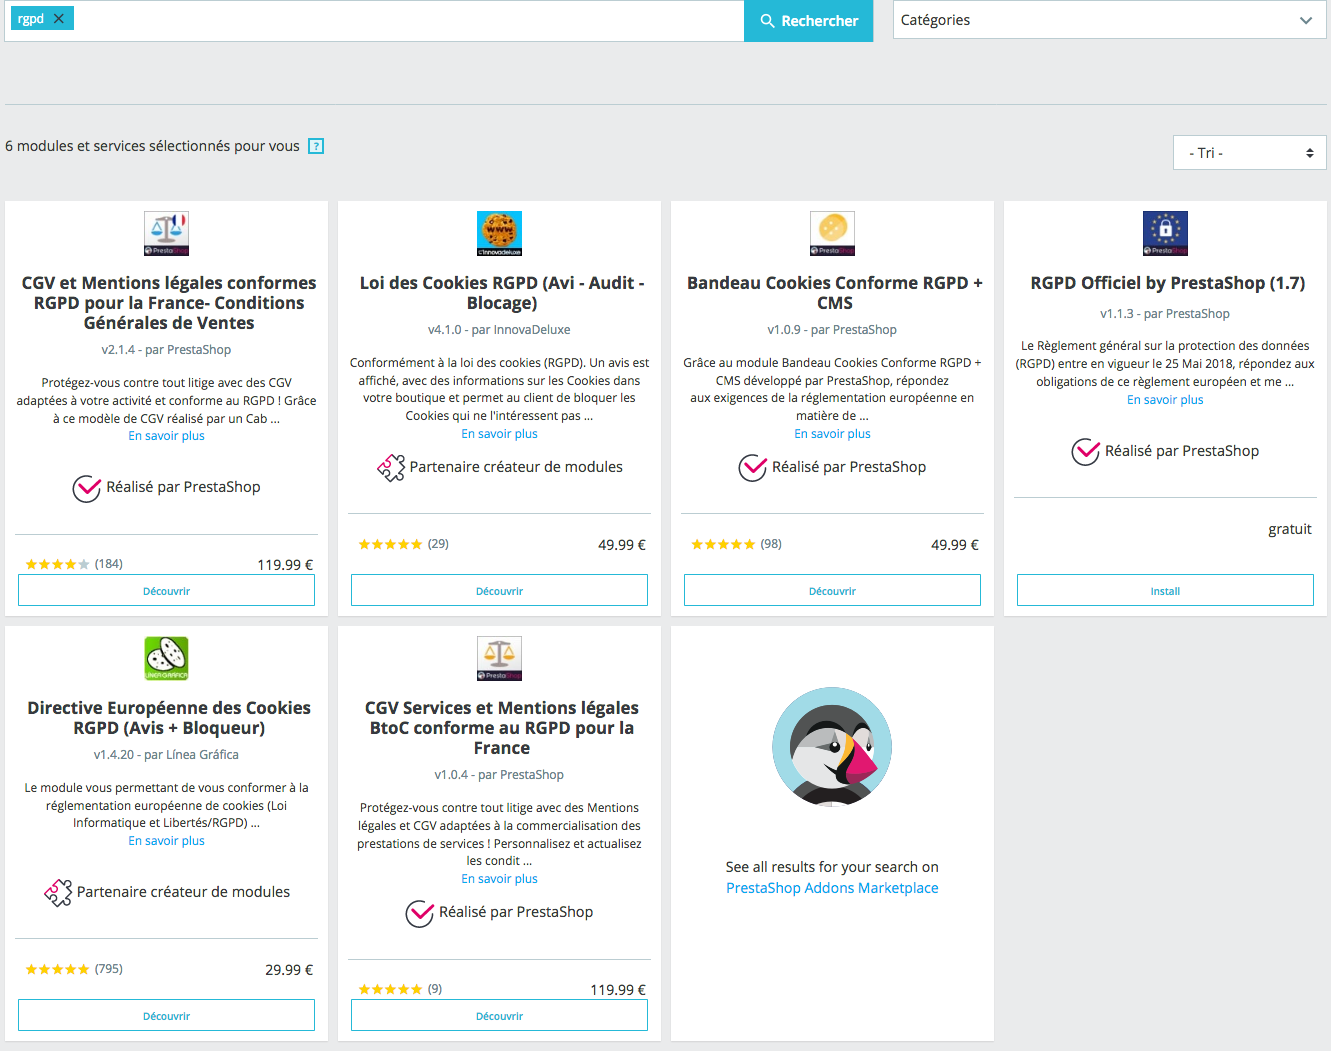Click Découvrir for the 119.99 € CGV France module

pyautogui.click(x=166, y=591)
